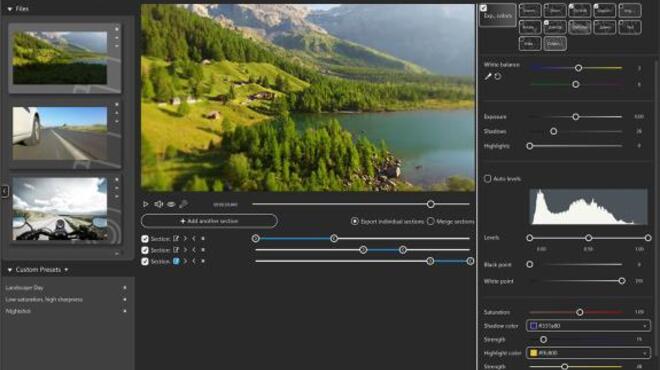The image size is (660, 370).
Task: Click highlighted blue edit icon of third section
Action: point(176,261)
